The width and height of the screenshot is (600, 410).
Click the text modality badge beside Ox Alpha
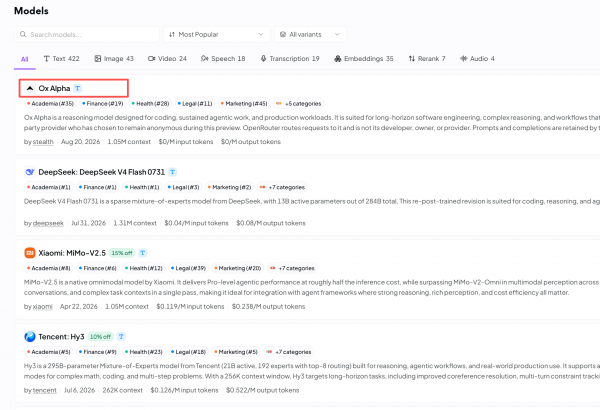(78, 88)
